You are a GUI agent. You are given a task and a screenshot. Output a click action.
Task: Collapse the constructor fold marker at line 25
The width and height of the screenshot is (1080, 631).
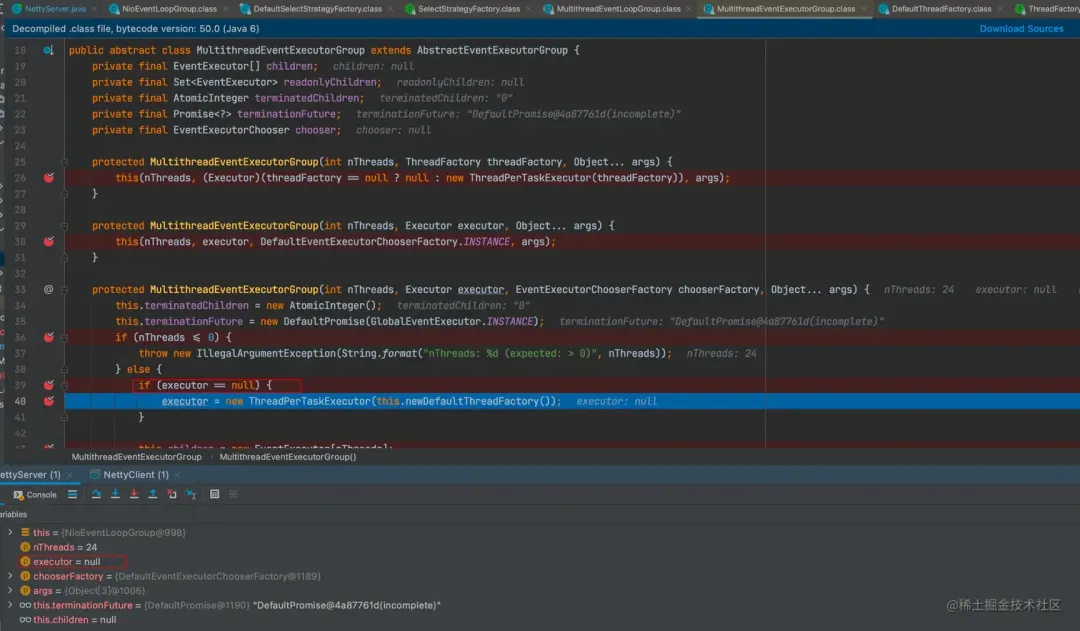(x=64, y=162)
